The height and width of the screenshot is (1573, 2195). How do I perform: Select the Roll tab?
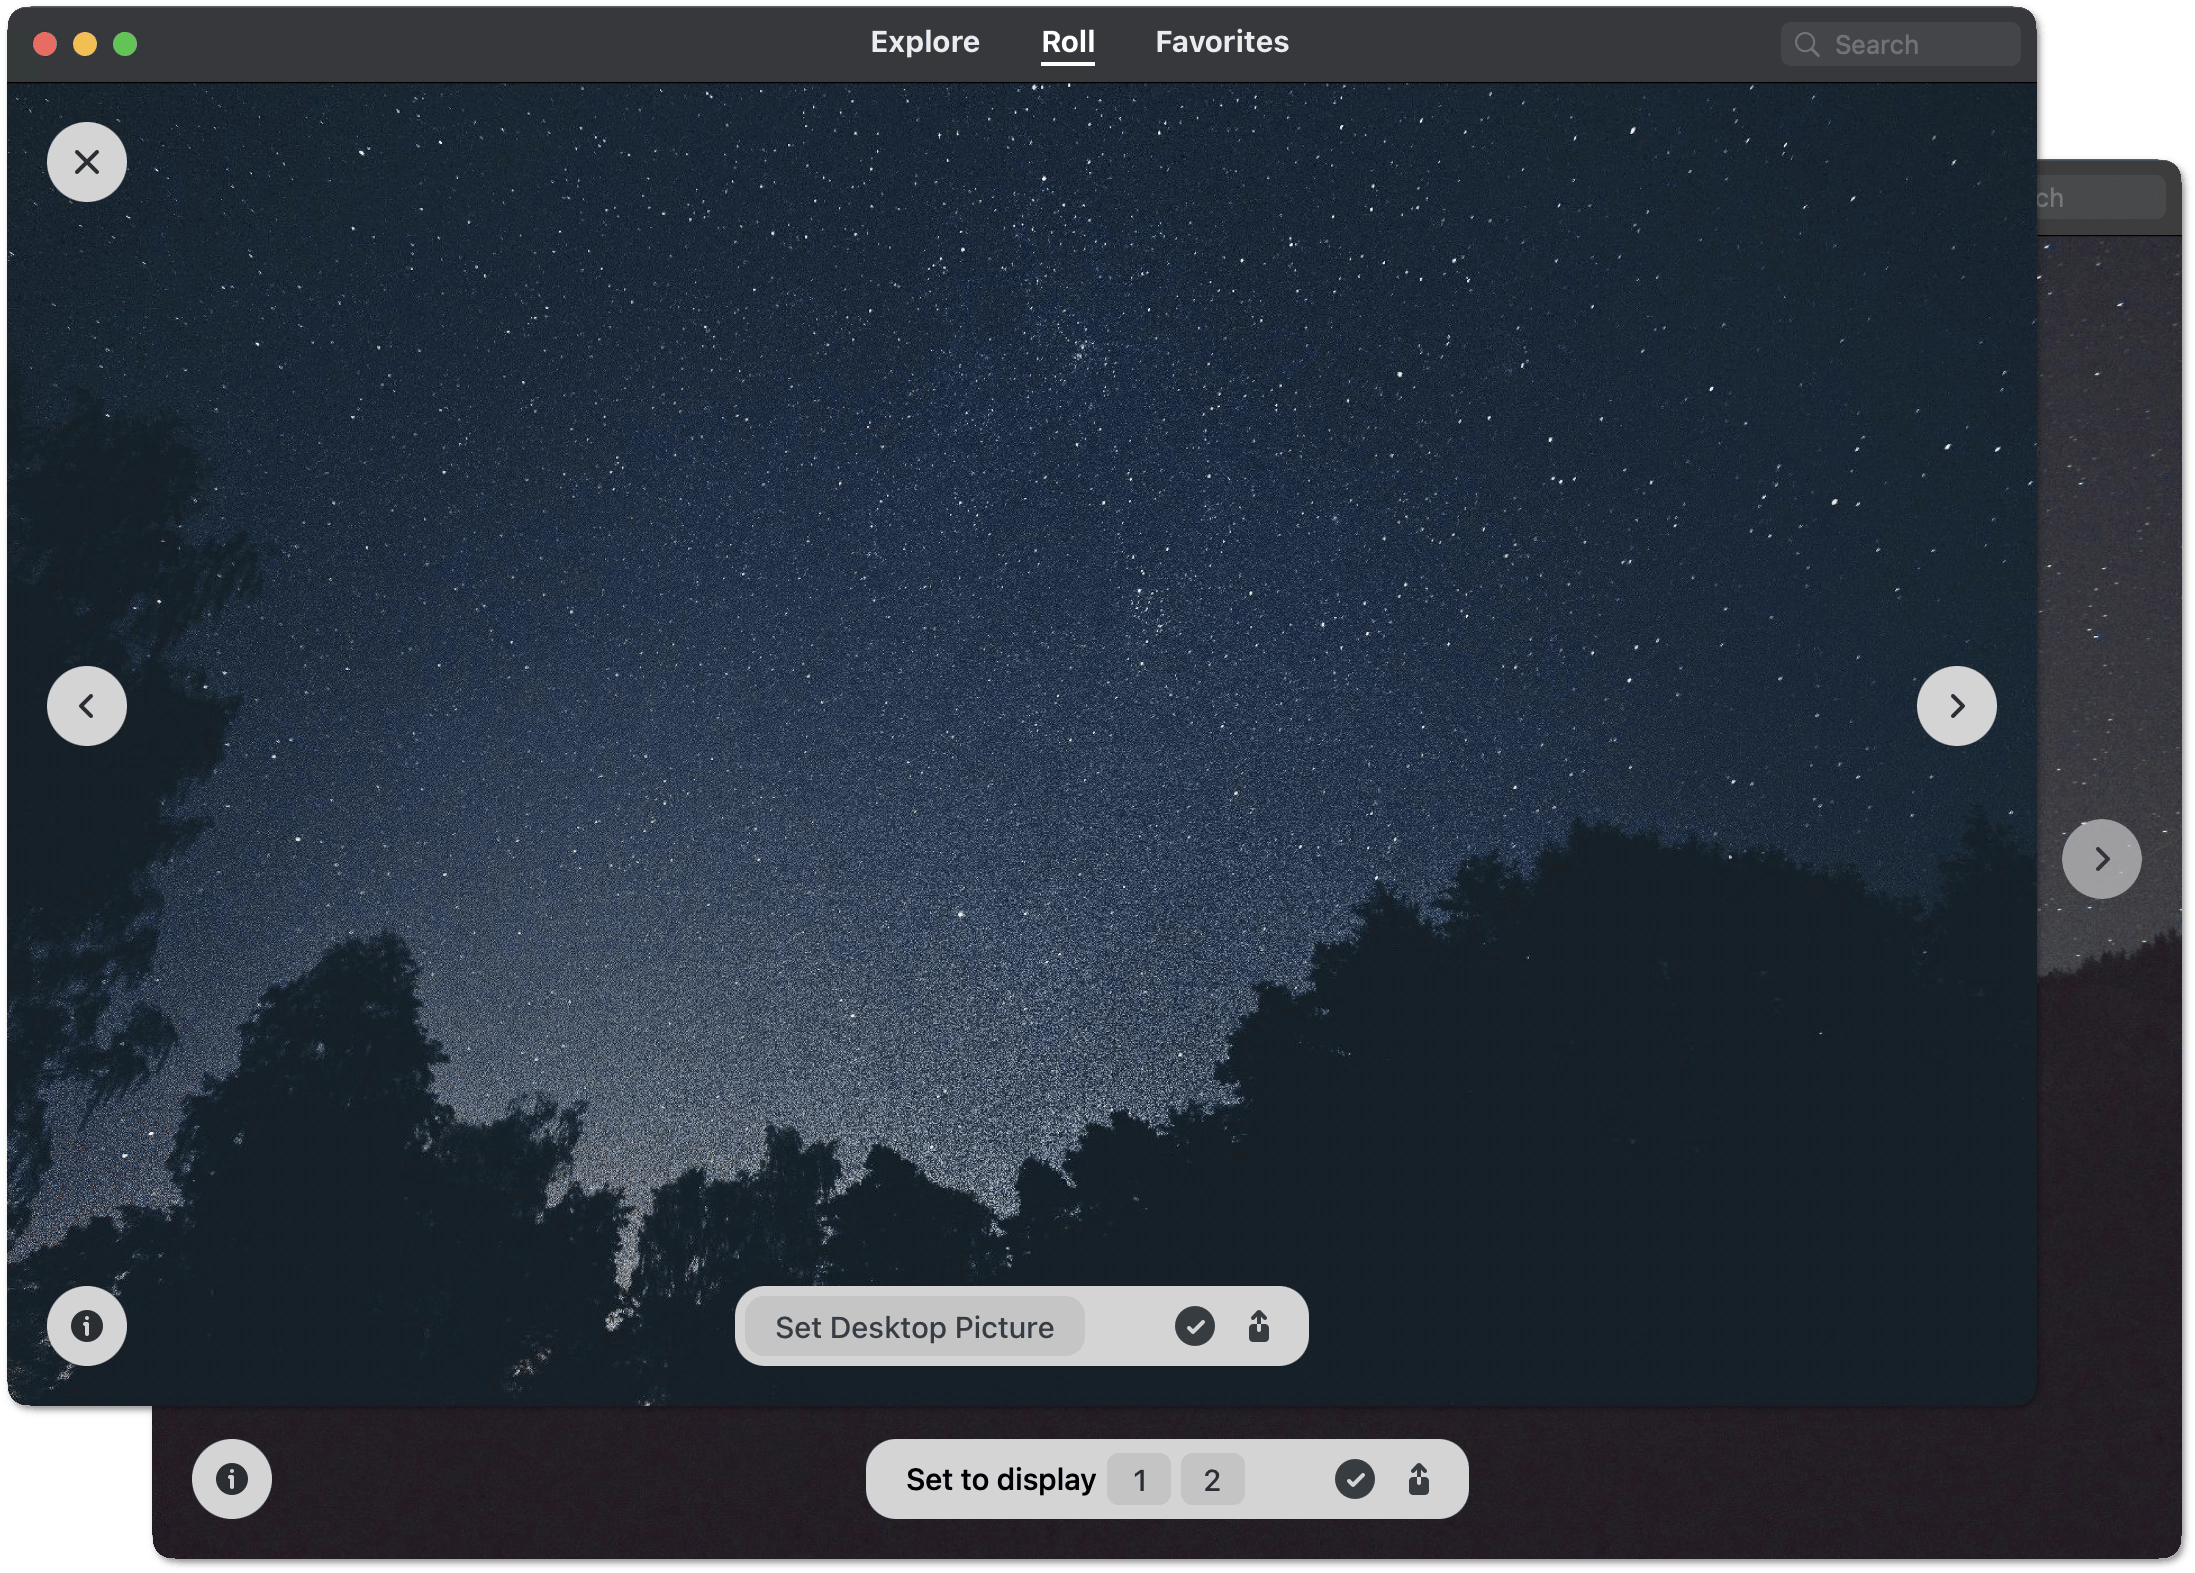[x=1067, y=42]
